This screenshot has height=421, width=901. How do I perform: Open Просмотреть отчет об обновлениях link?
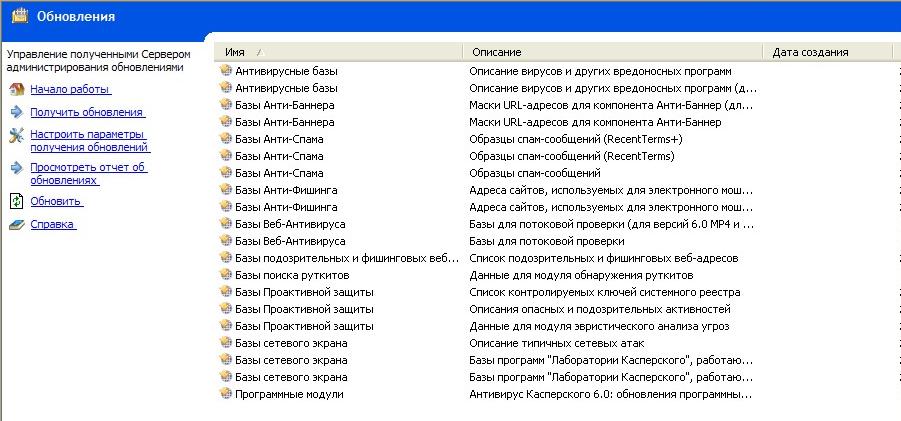88,174
